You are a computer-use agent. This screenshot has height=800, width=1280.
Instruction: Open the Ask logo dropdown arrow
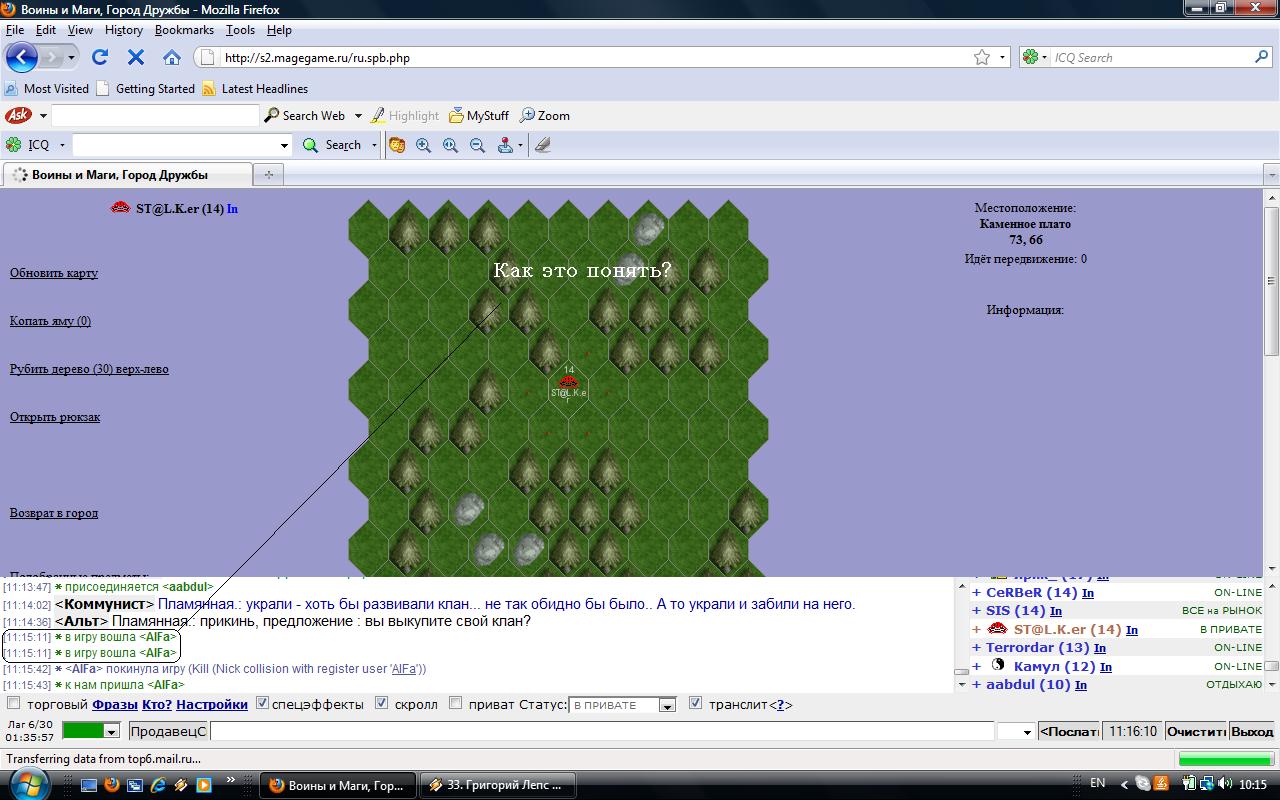click(x=43, y=115)
